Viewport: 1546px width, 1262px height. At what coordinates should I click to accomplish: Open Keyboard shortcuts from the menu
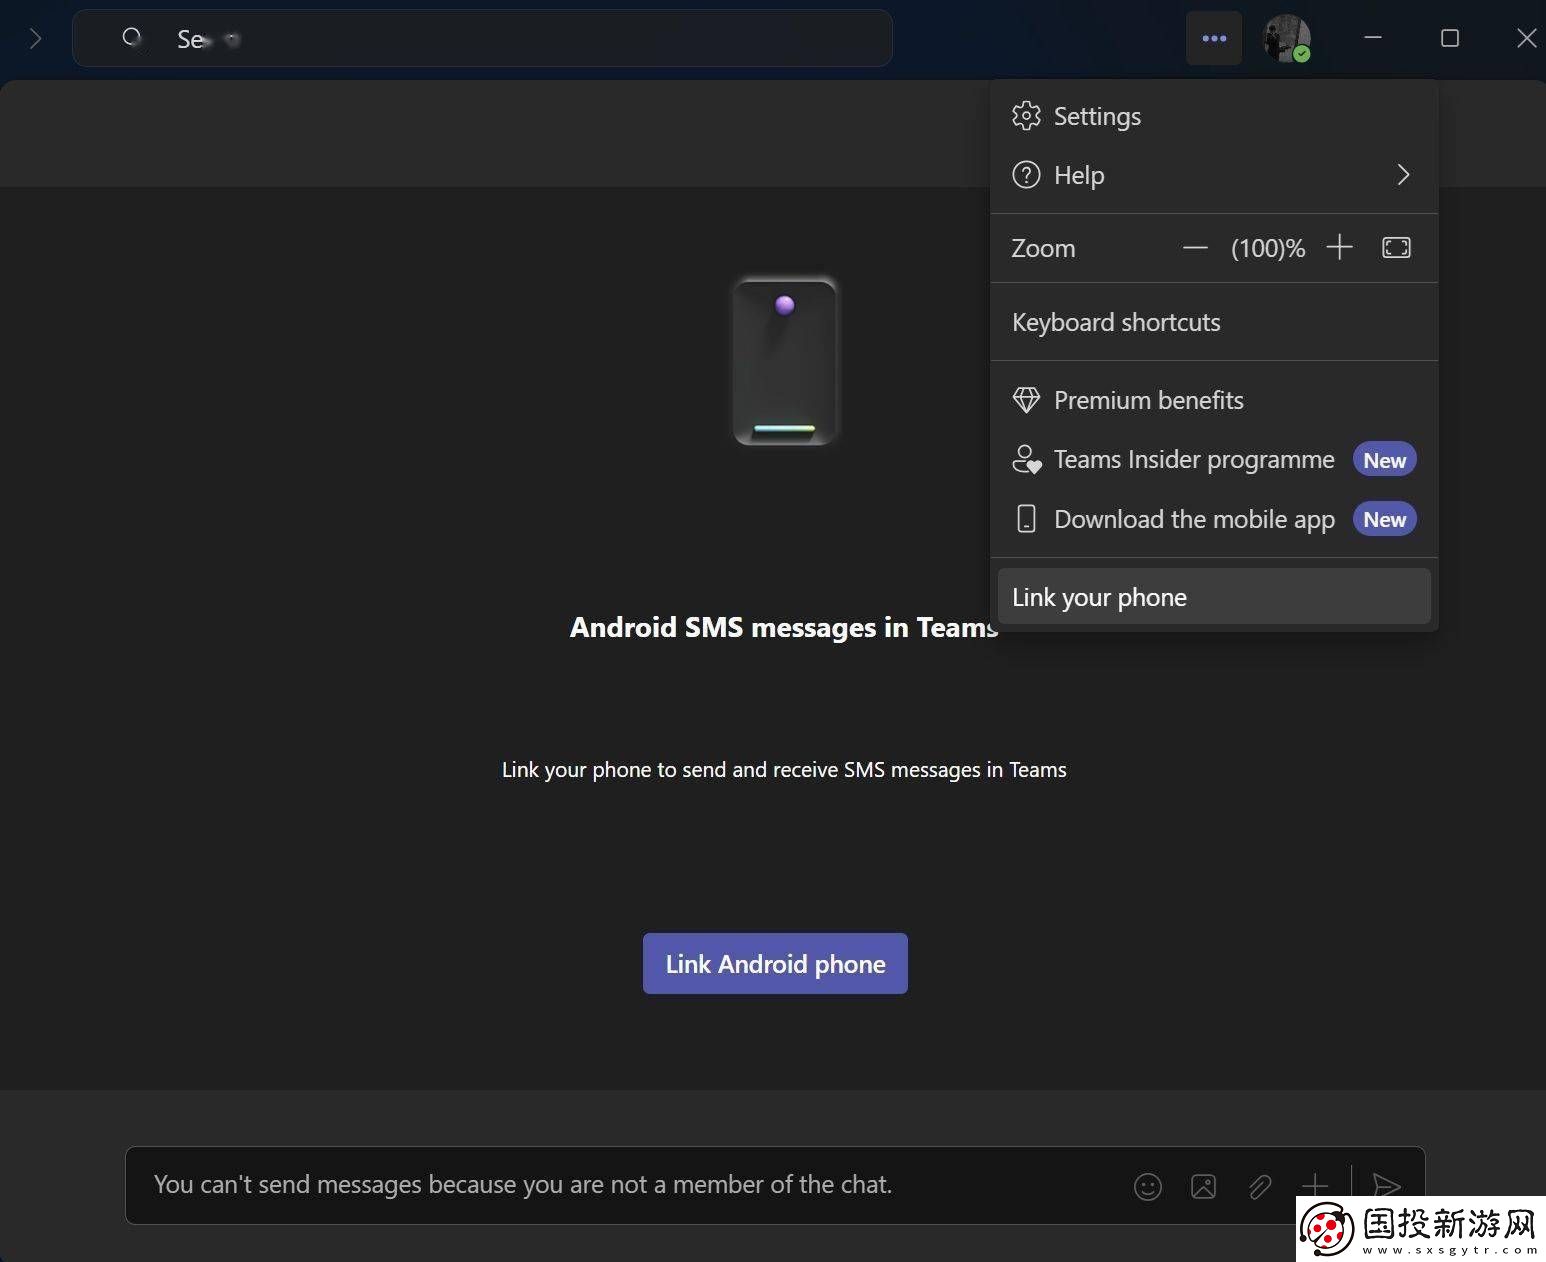point(1214,322)
